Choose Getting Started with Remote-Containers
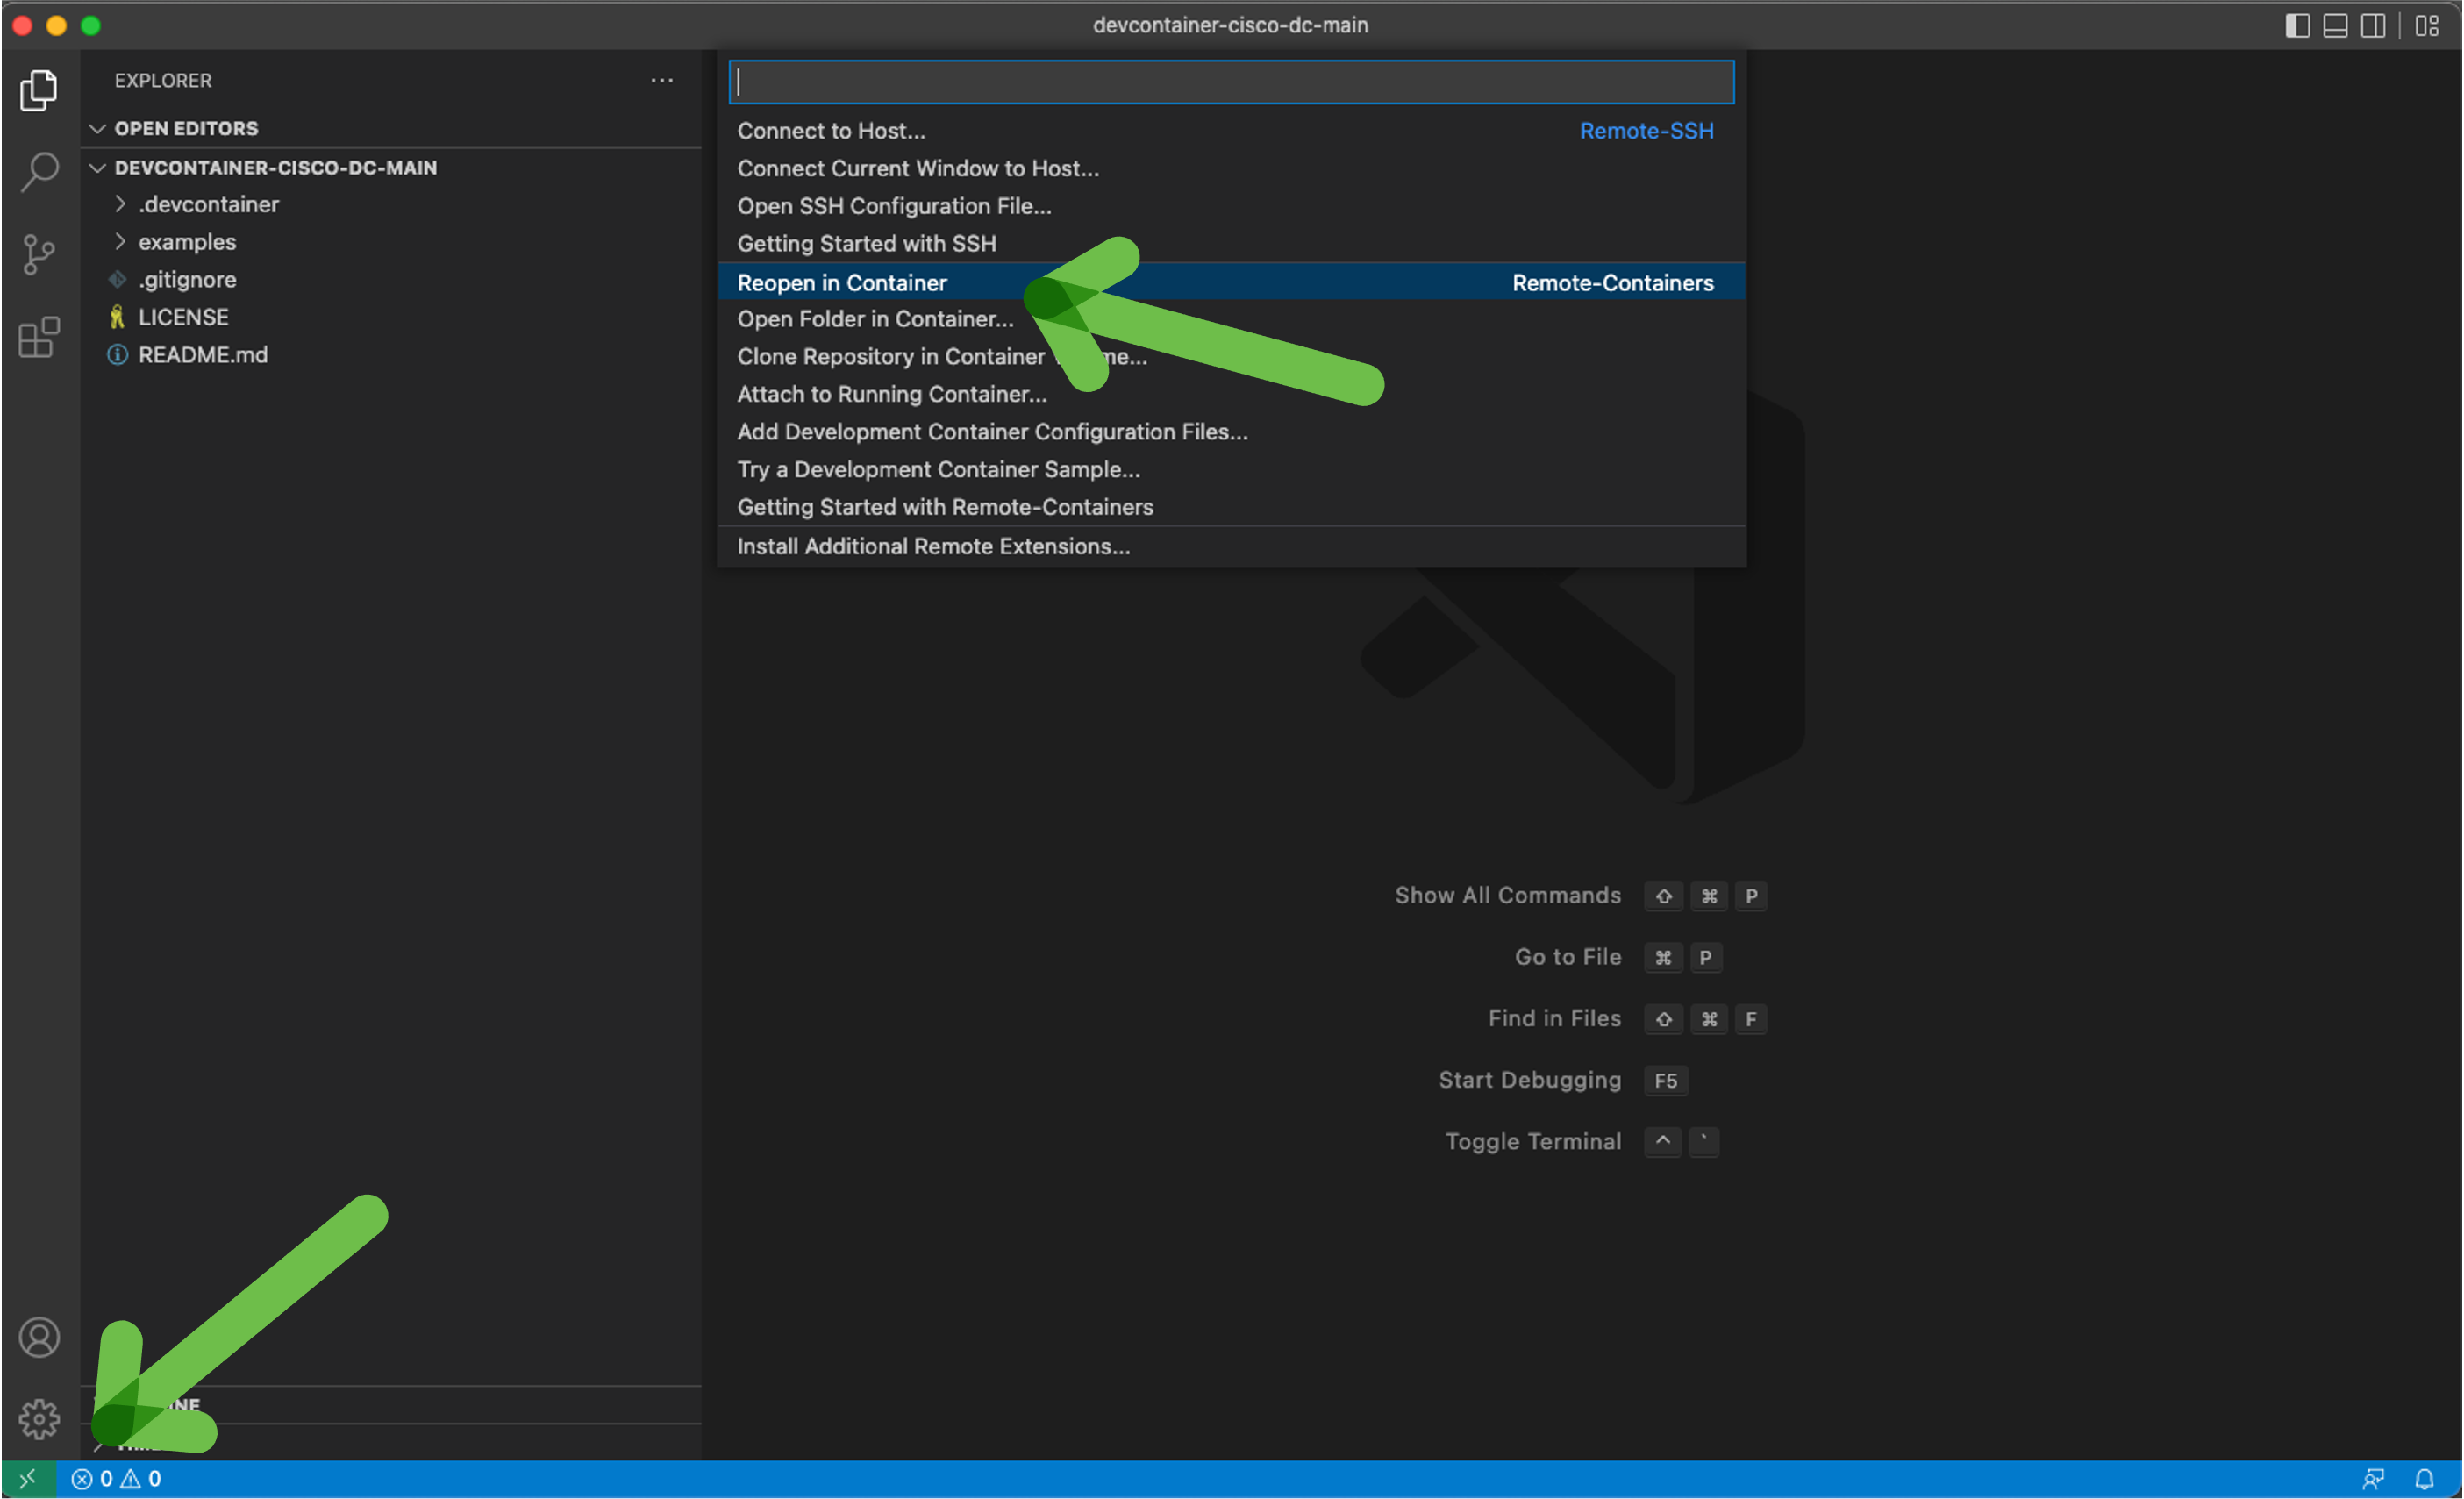 [1231, 508]
